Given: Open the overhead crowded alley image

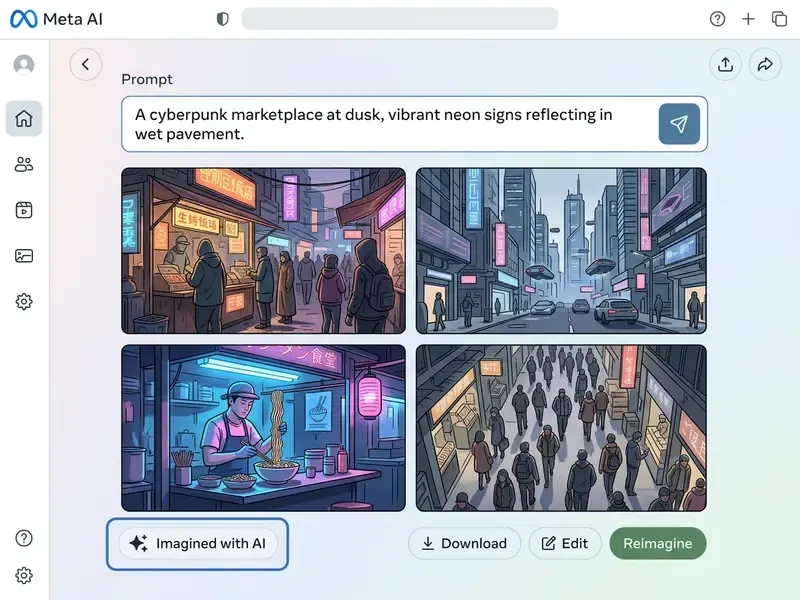Looking at the screenshot, I should click(x=561, y=428).
